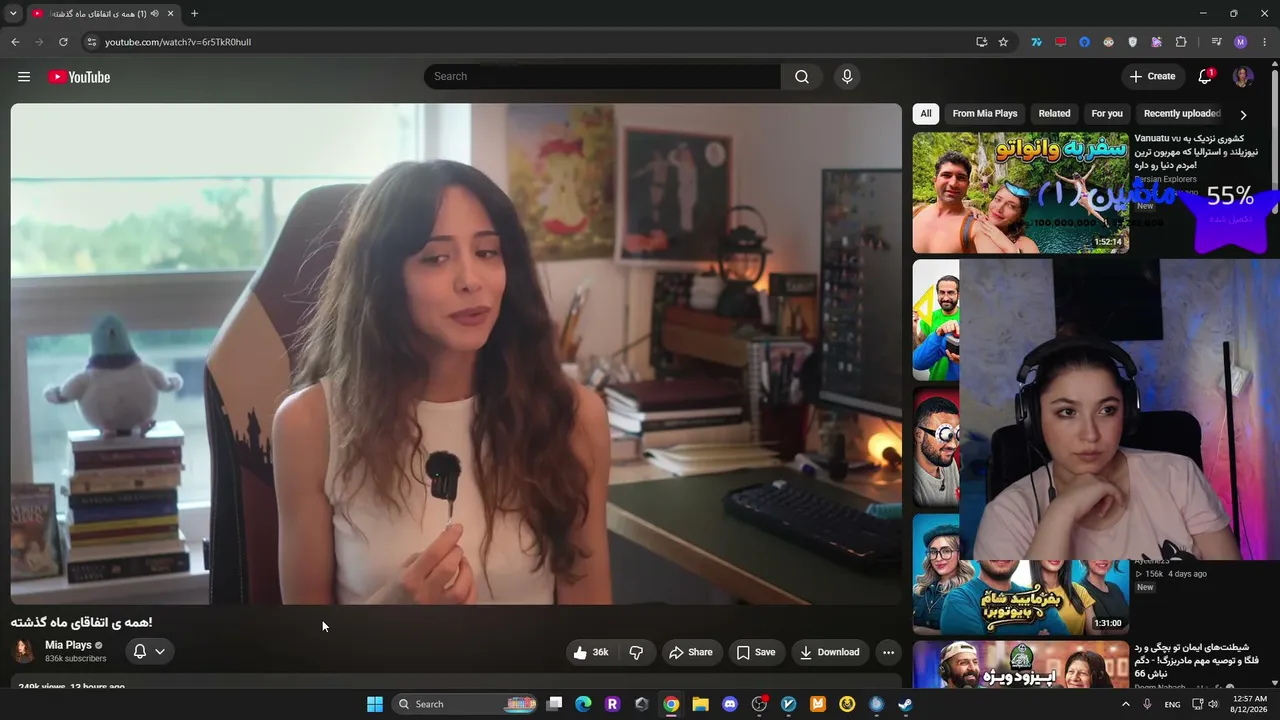
Task: Open the Chrome extensions puzzle menu
Action: tap(1181, 42)
